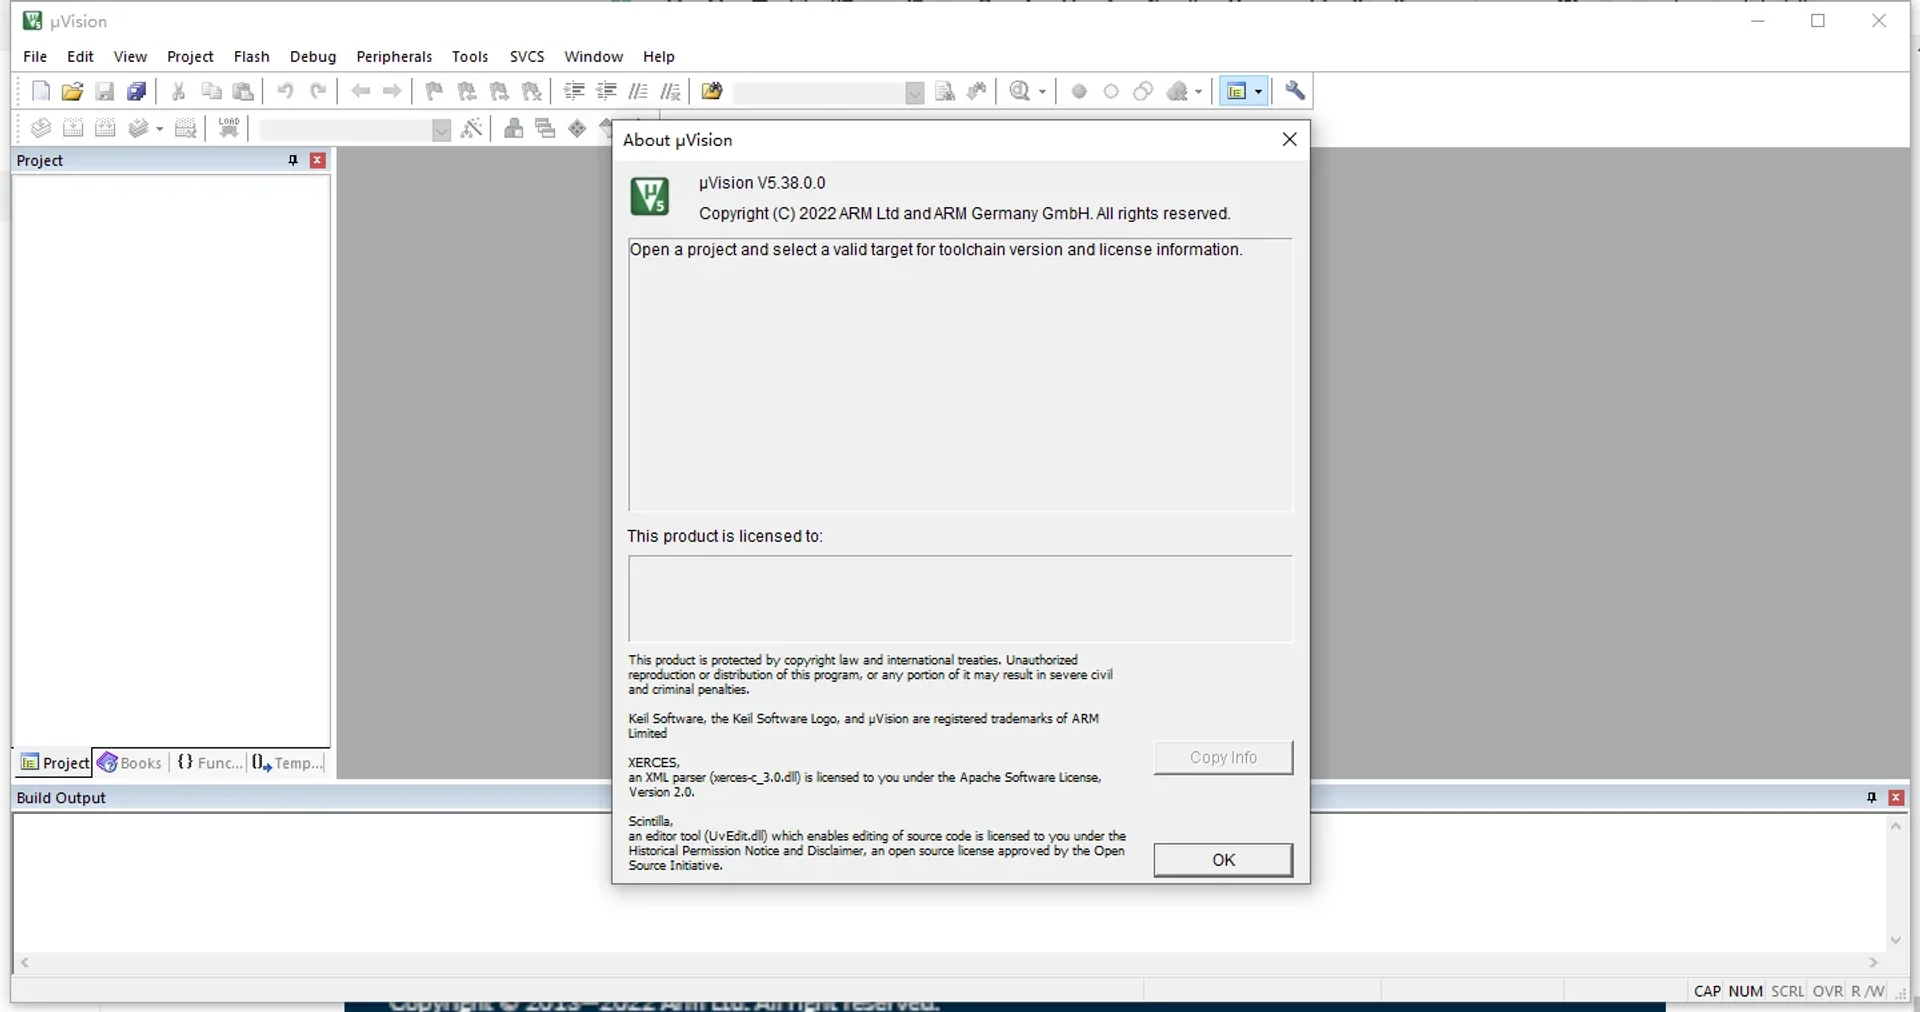1920x1012 pixels.
Task: Open Configuration with the wrench icon
Action: click(1295, 92)
